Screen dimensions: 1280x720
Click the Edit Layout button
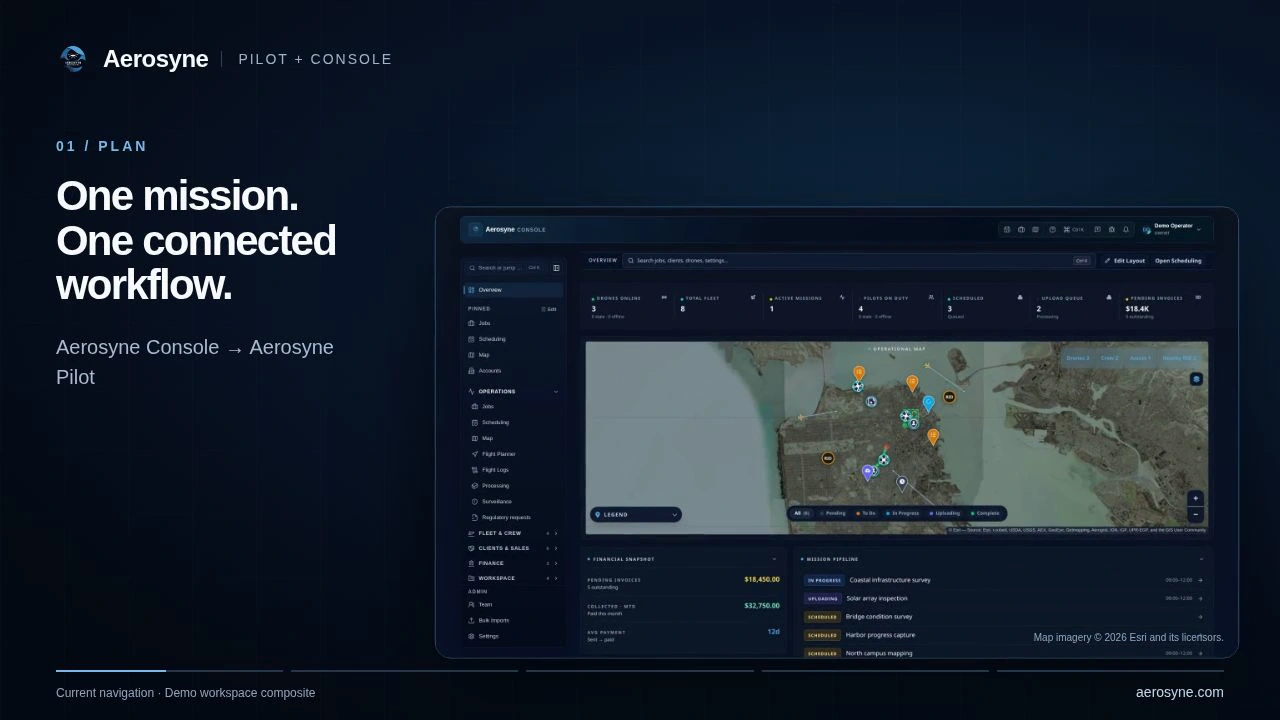click(1125, 261)
